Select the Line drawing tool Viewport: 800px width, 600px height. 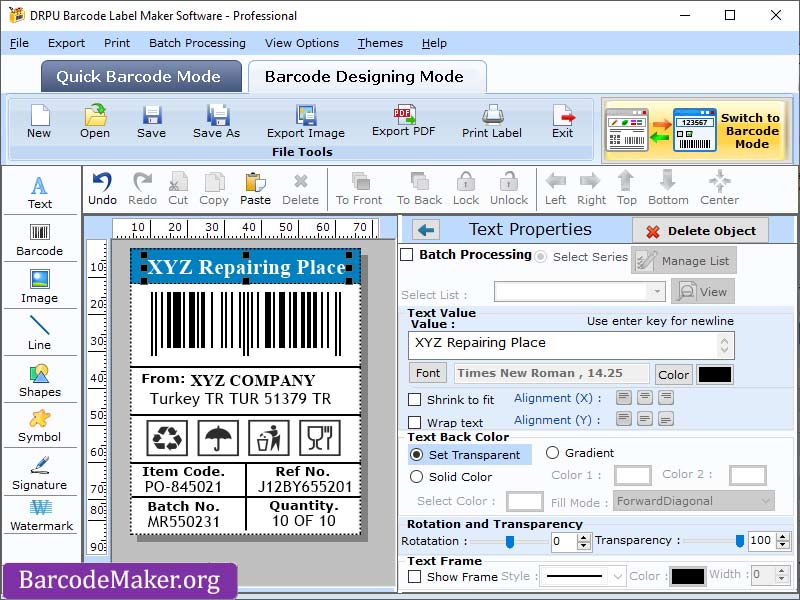coord(40,331)
